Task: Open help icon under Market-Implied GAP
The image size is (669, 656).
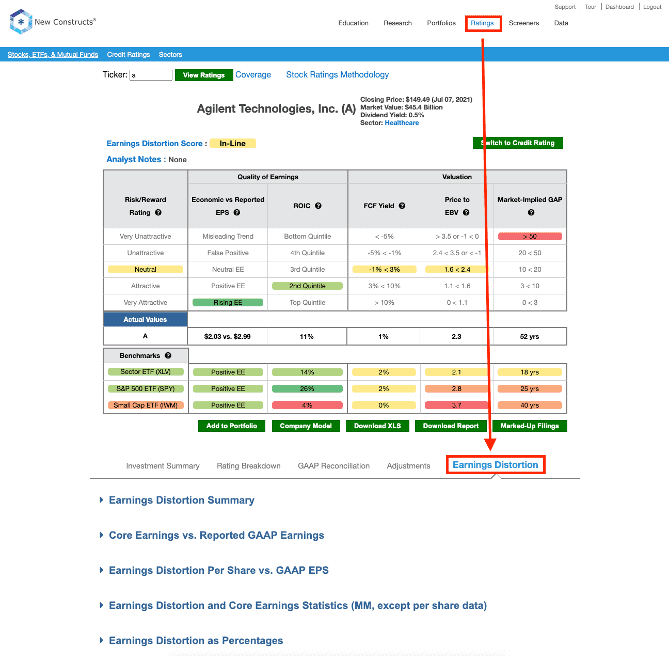Action: point(531,212)
